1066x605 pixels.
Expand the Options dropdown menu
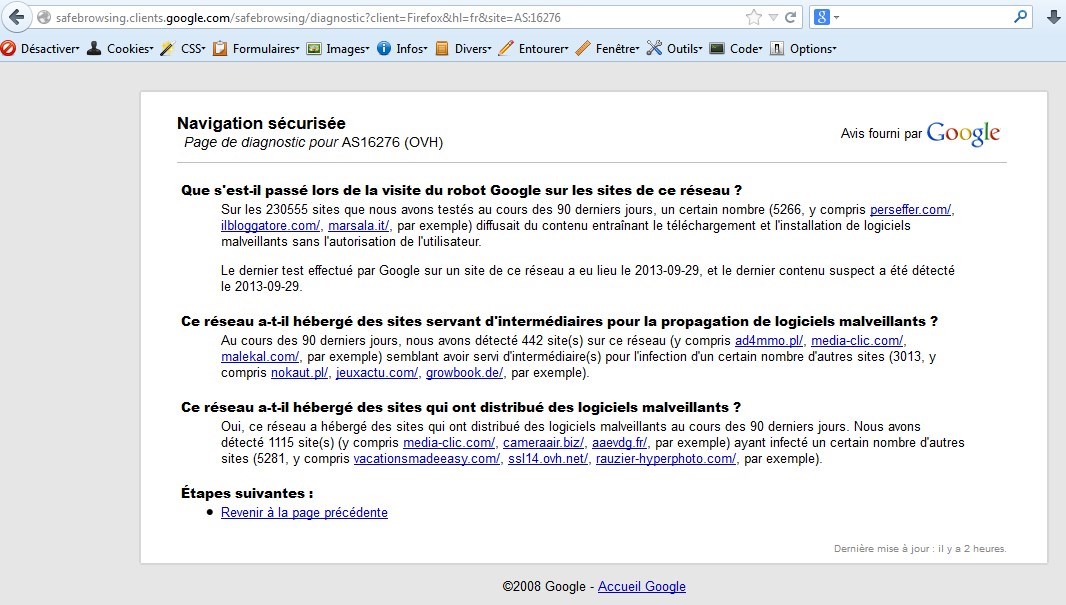coord(803,48)
